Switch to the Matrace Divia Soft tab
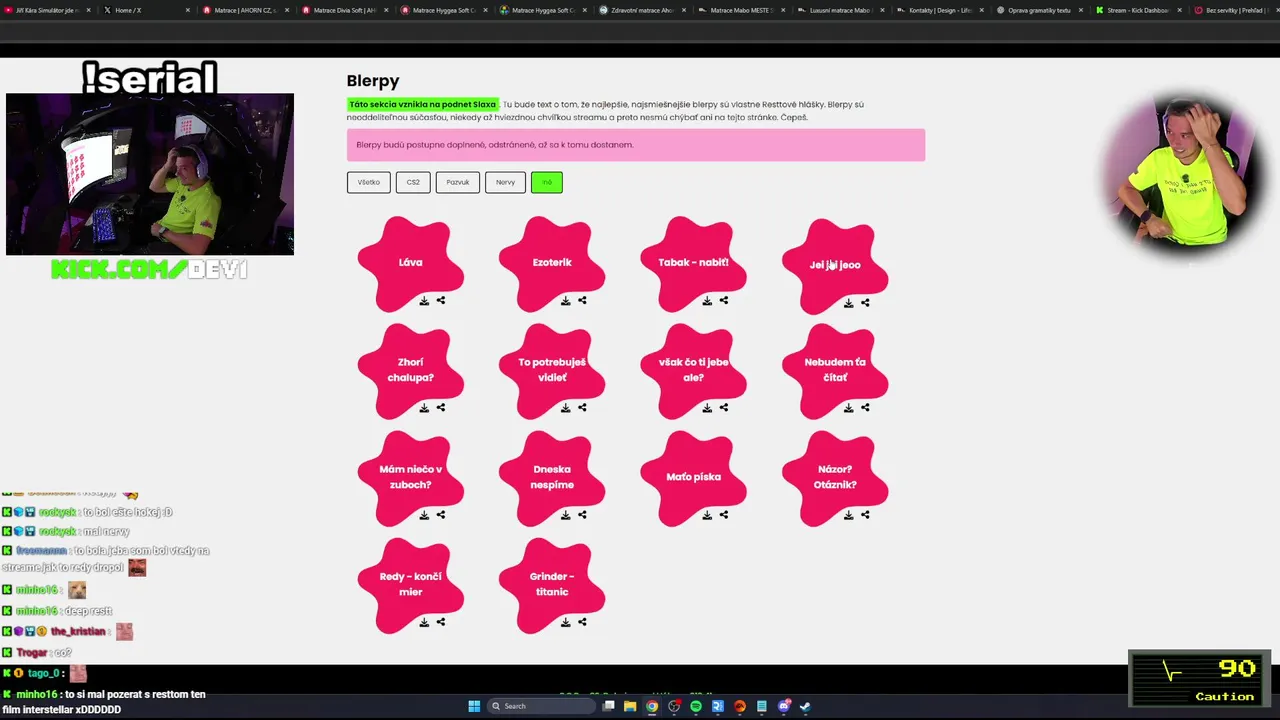The height and width of the screenshot is (720, 1280). (344, 10)
